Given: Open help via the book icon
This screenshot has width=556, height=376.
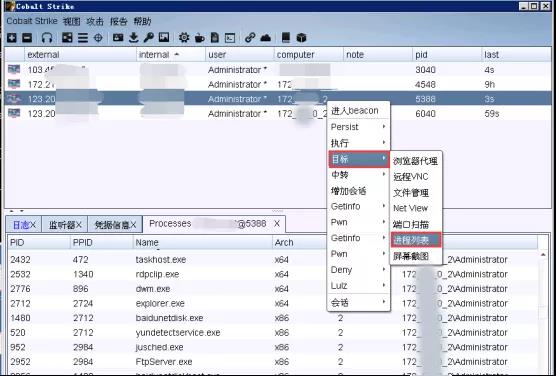Looking at the screenshot, I should coord(286,38).
